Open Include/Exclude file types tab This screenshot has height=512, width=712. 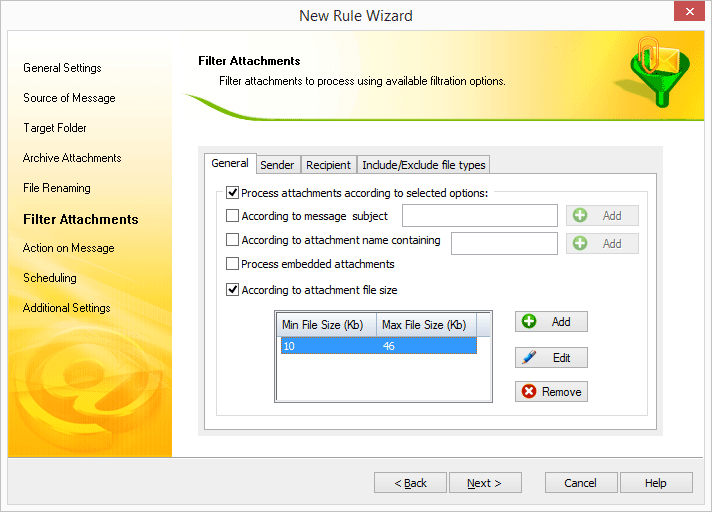coord(424,165)
